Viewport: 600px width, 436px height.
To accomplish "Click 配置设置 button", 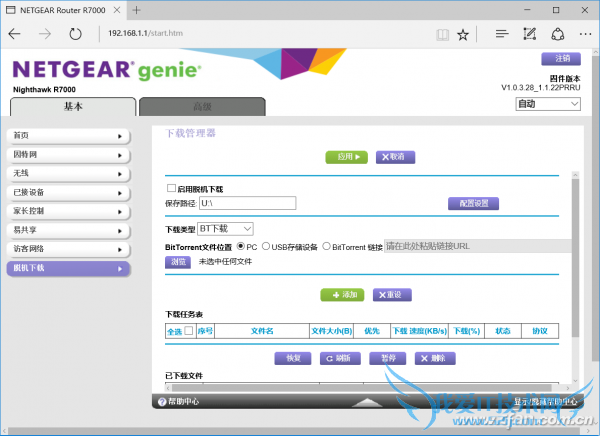I will 473,204.
